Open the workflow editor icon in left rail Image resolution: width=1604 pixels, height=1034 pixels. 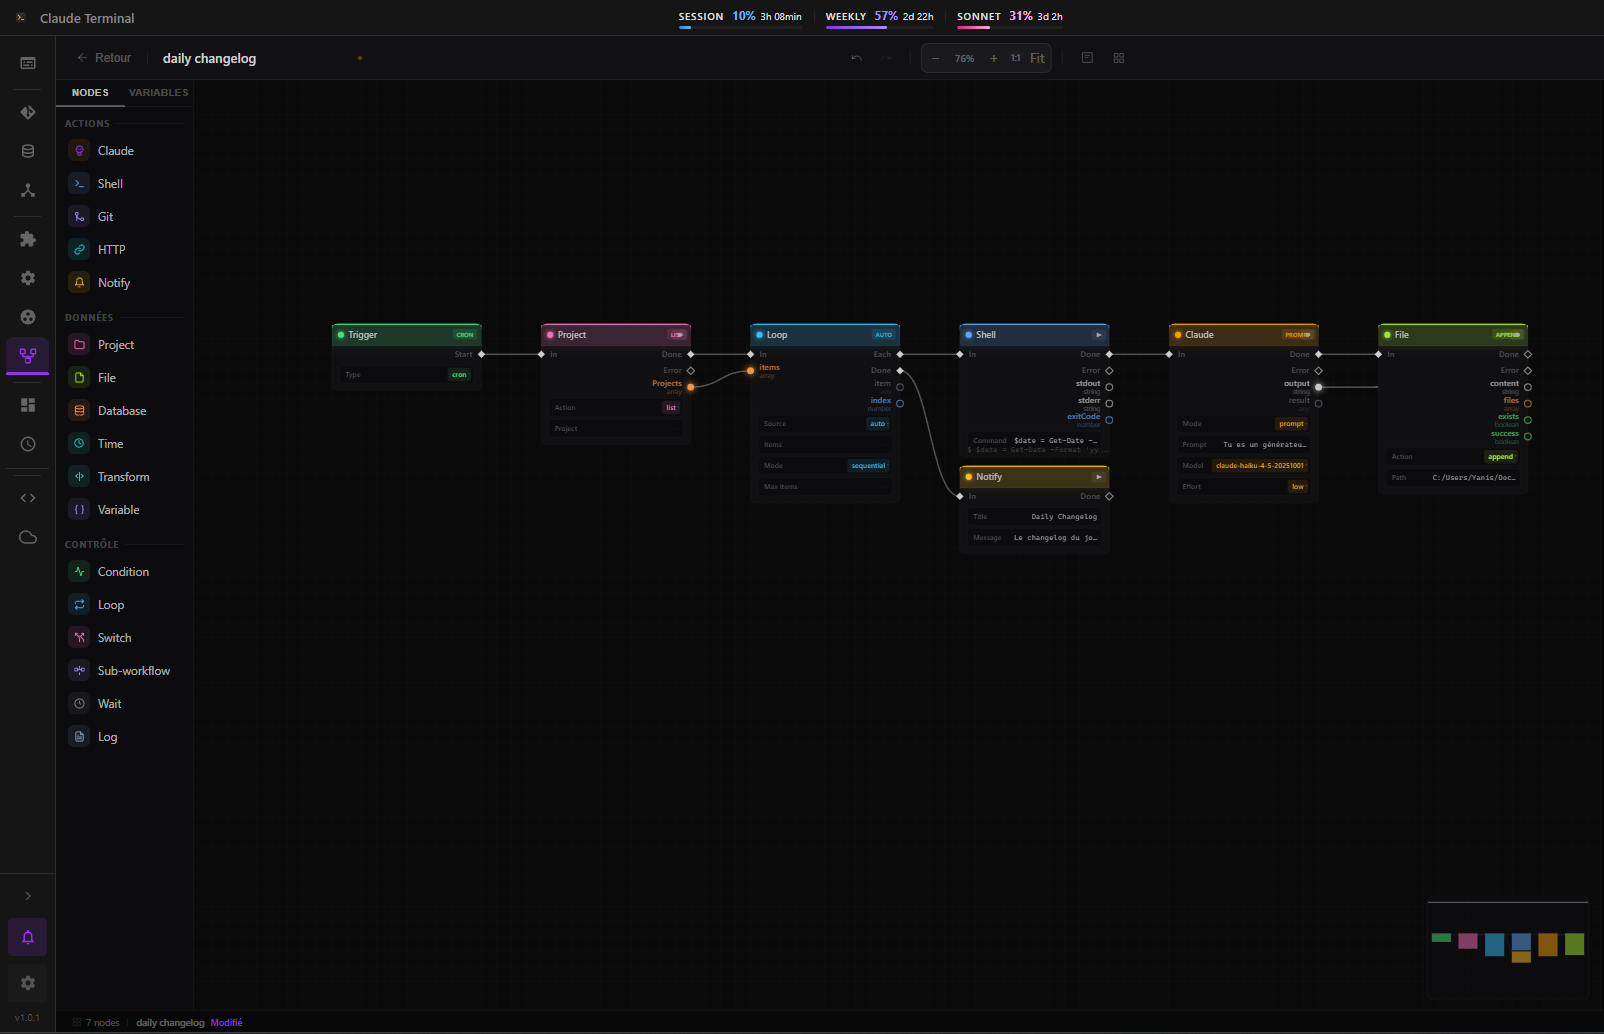coord(27,357)
